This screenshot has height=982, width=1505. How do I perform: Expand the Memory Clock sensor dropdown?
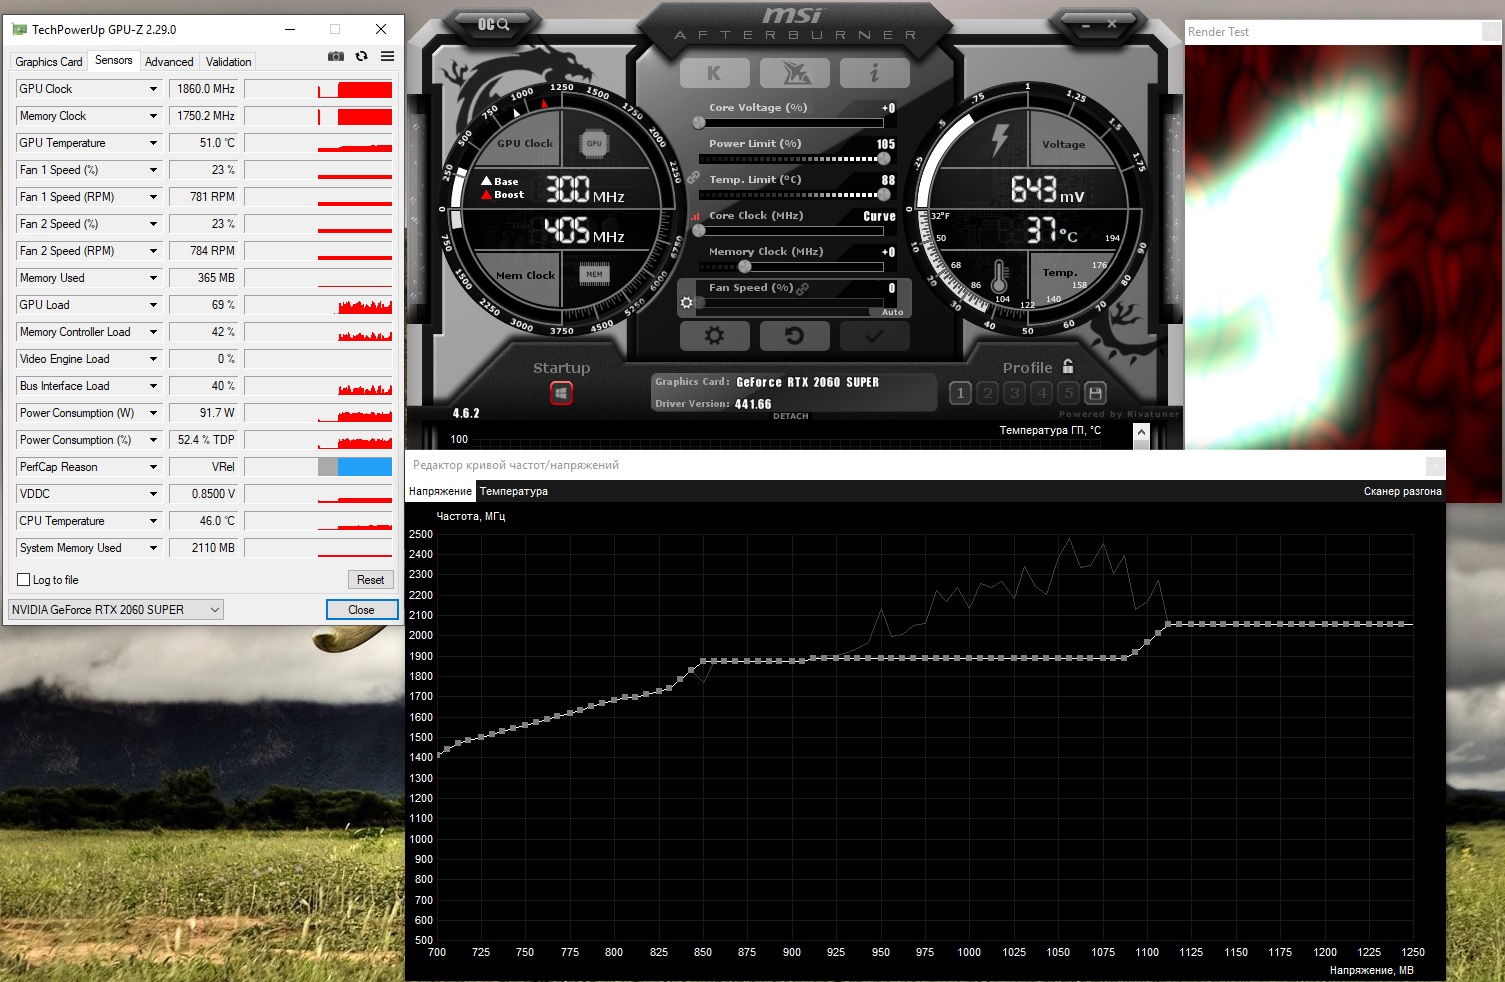coord(153,116)
